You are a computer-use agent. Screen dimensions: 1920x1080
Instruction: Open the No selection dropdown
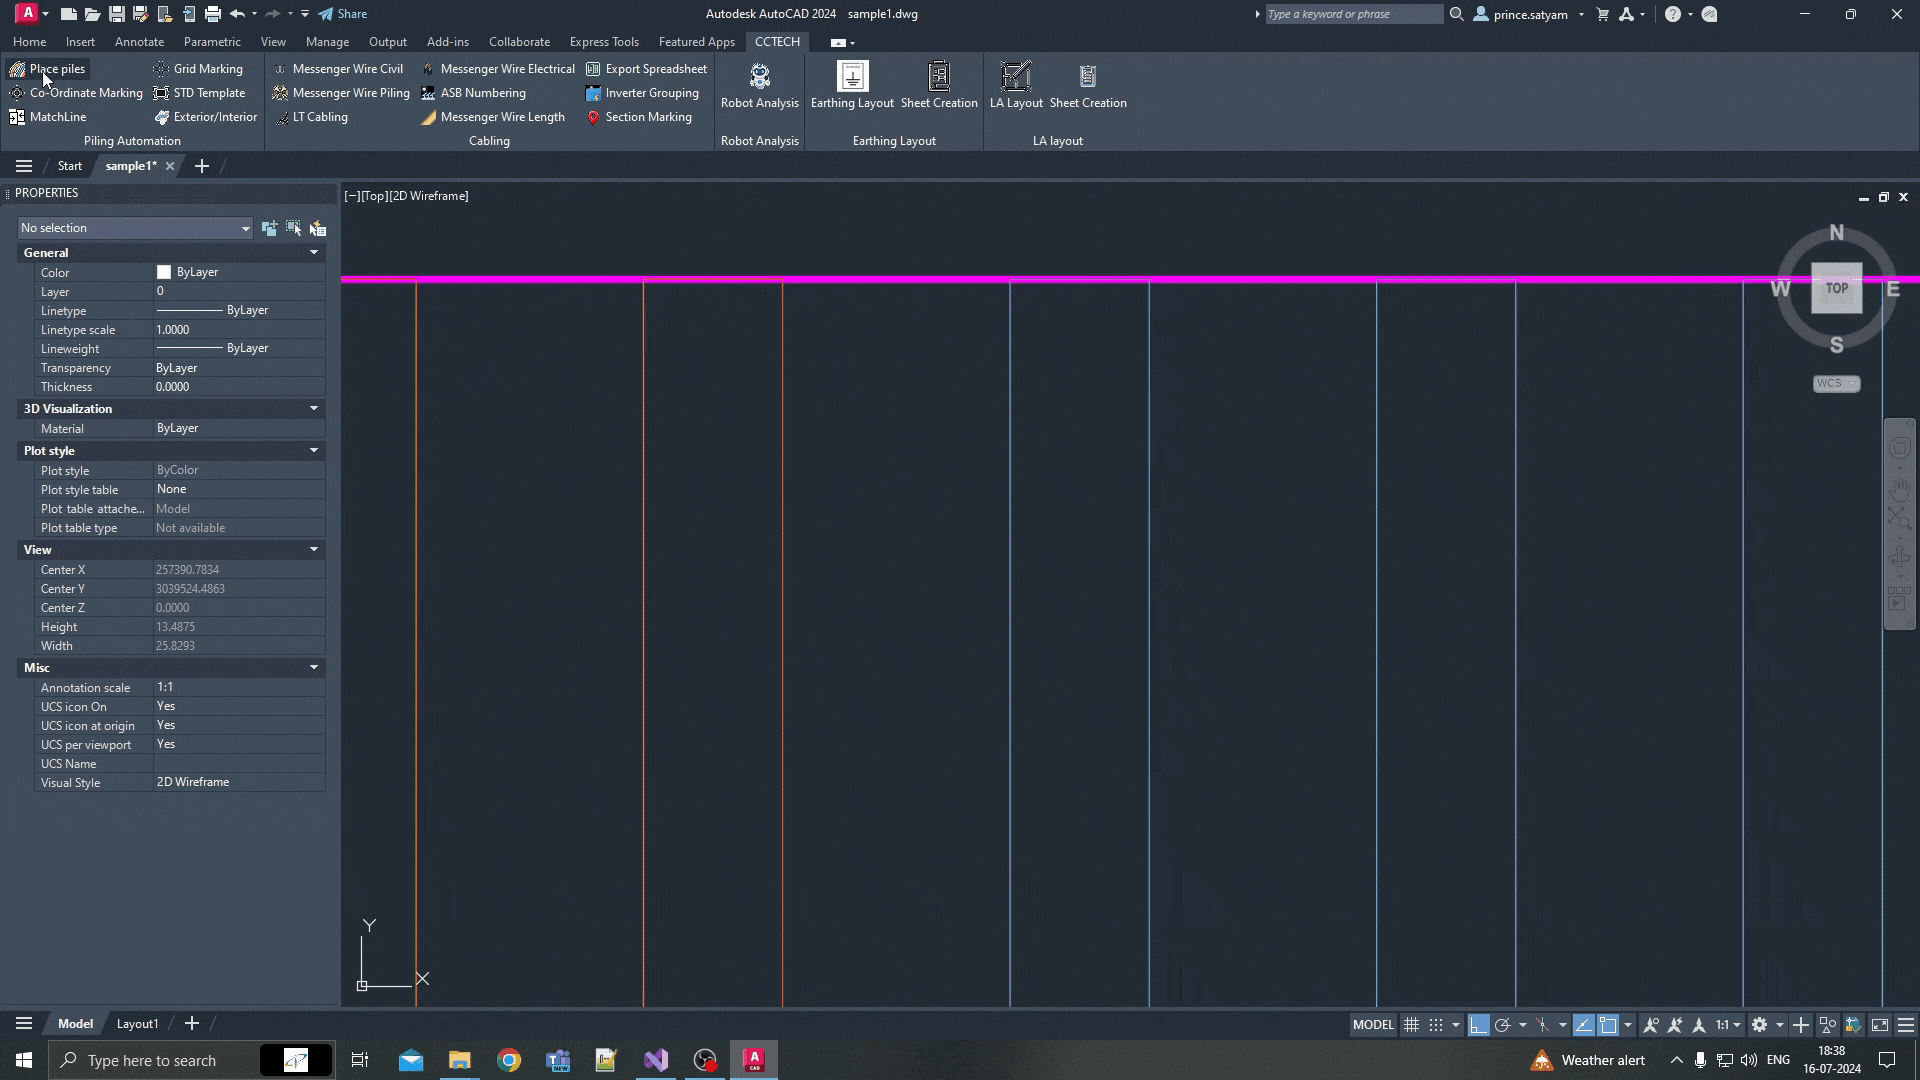(x=135, y=228)
